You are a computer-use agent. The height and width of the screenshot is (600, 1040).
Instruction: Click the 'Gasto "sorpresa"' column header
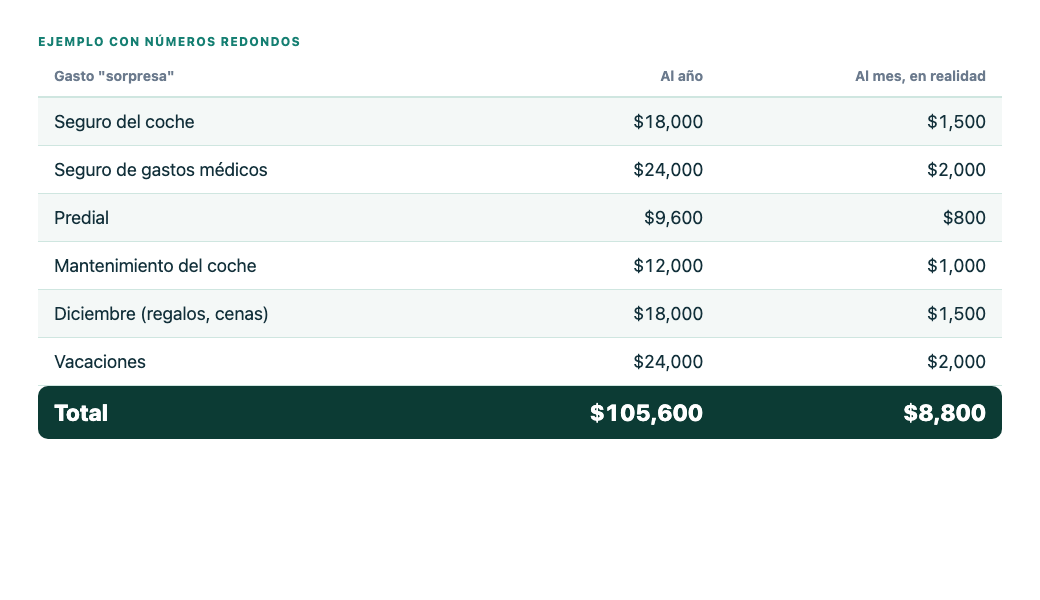(x=114, y=76)
